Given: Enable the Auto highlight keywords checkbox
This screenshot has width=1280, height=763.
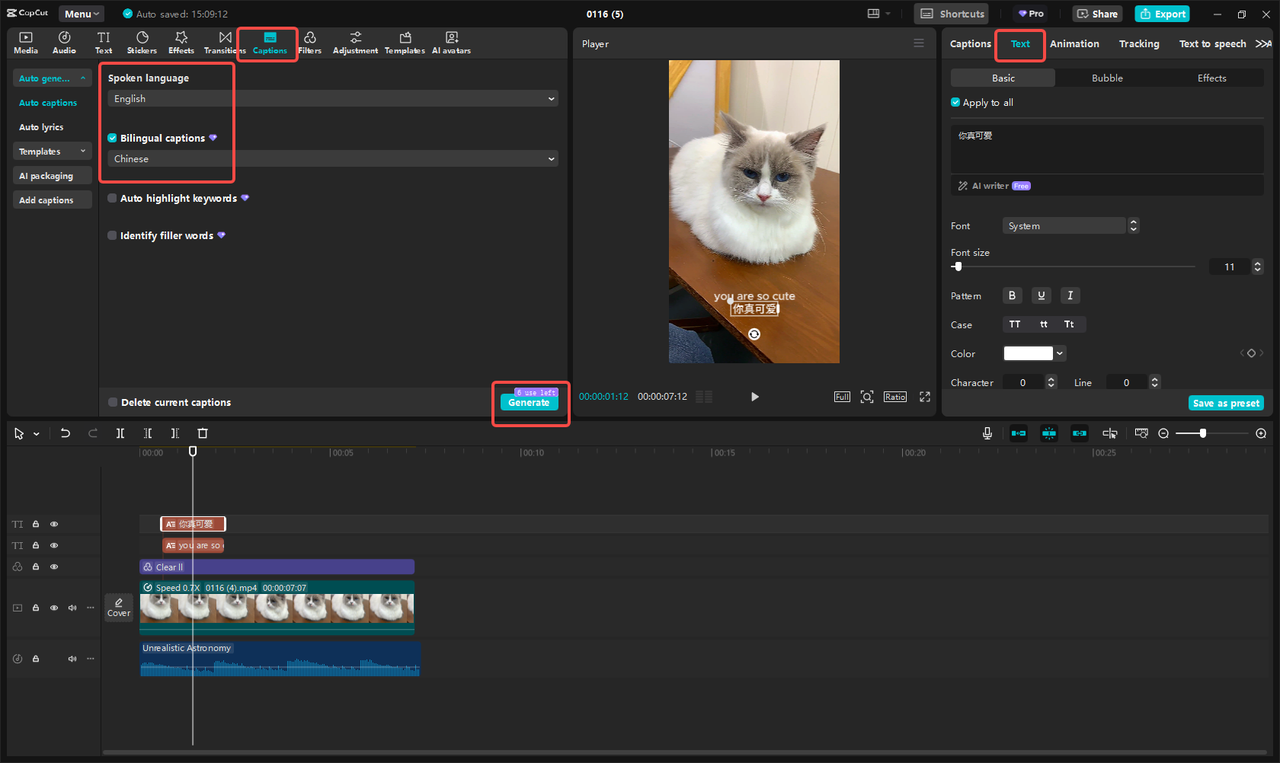Looking at the screenshot, I should pyautogui.click(x=111, y=198).
